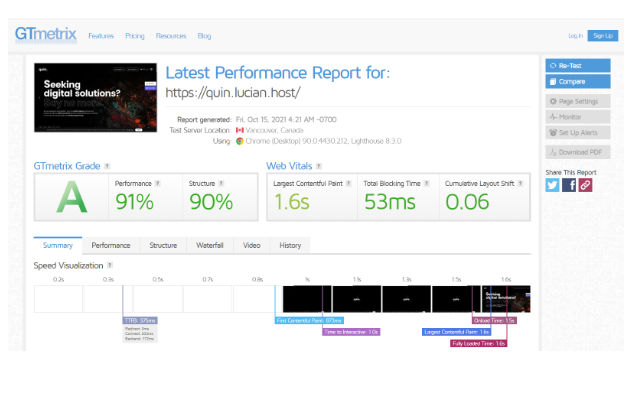Copy report link icon
635x393 pixels.
click(585, 185)
